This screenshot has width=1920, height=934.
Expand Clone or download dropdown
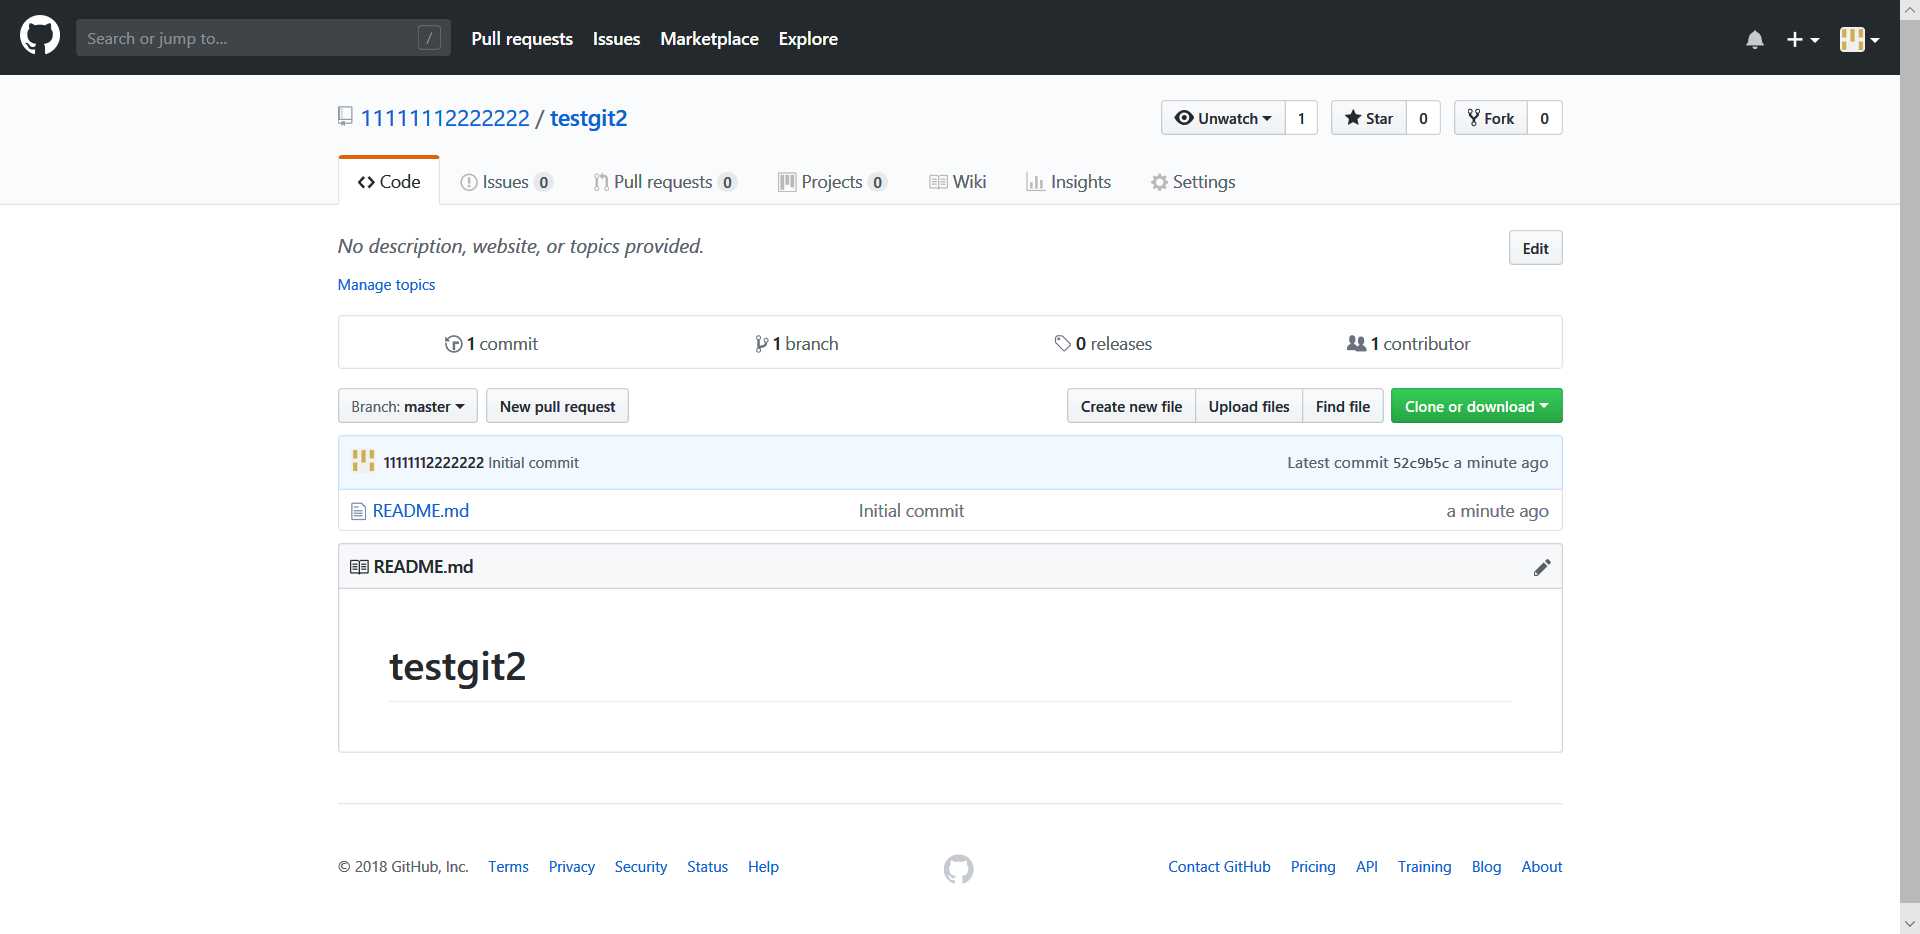coord(1476,406)
